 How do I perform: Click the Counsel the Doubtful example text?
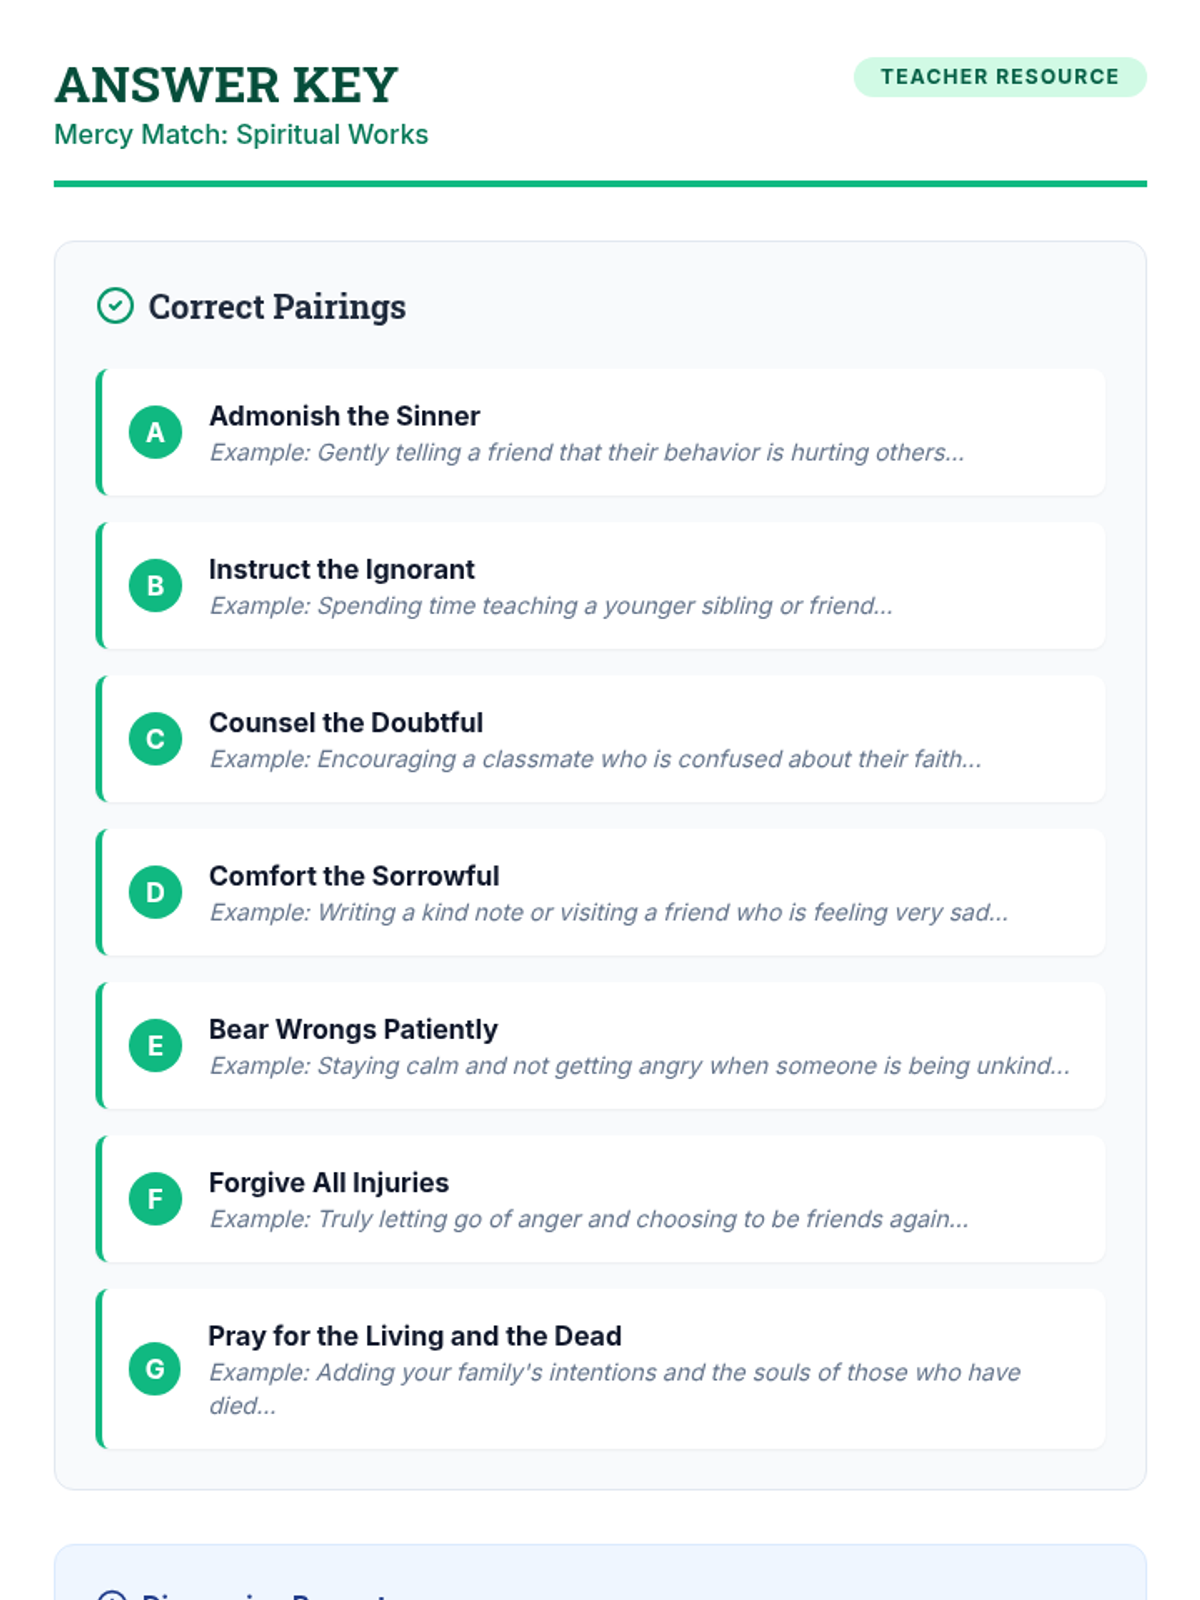[595, 759]
